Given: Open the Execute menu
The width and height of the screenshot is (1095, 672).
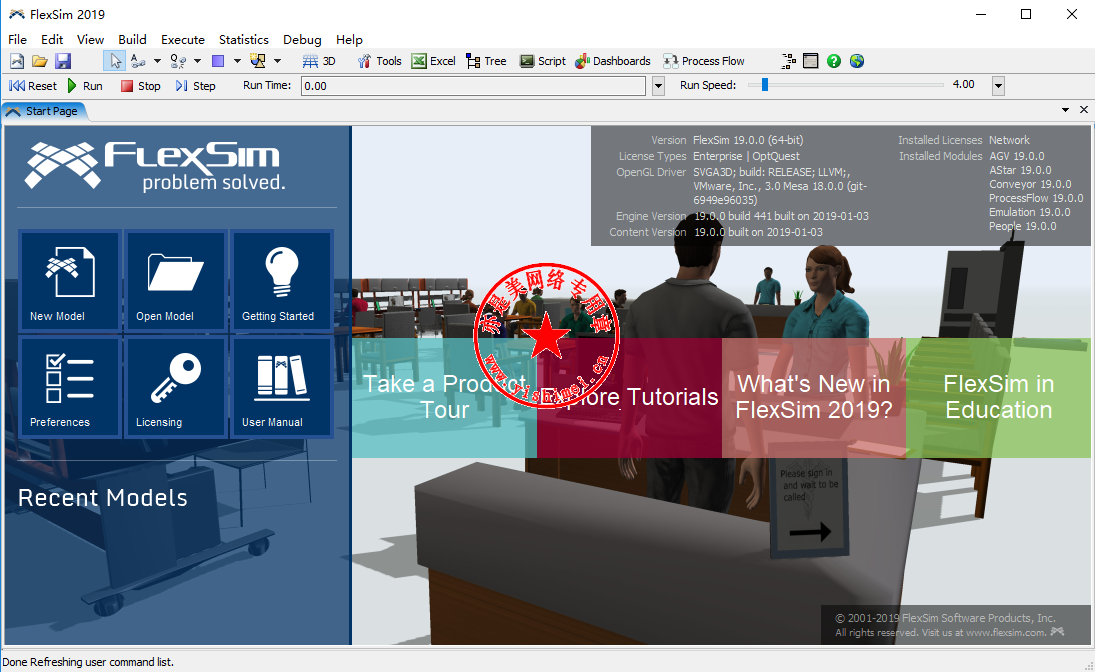Looking at the screenshot, I should [x=183, y=40].
